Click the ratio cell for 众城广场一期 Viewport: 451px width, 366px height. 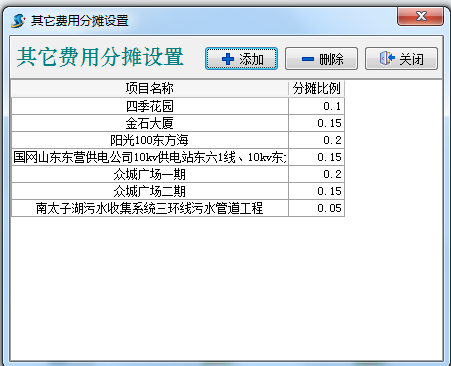(x=316, y=174)
